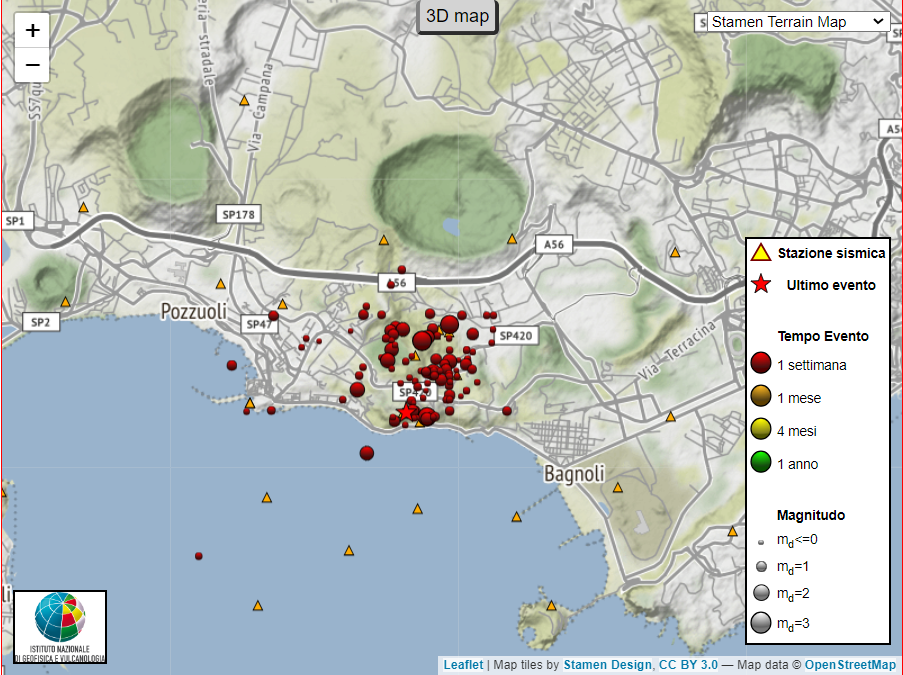
Task: Open the Leaflet attribution link
Action: [x=463, y=665]
